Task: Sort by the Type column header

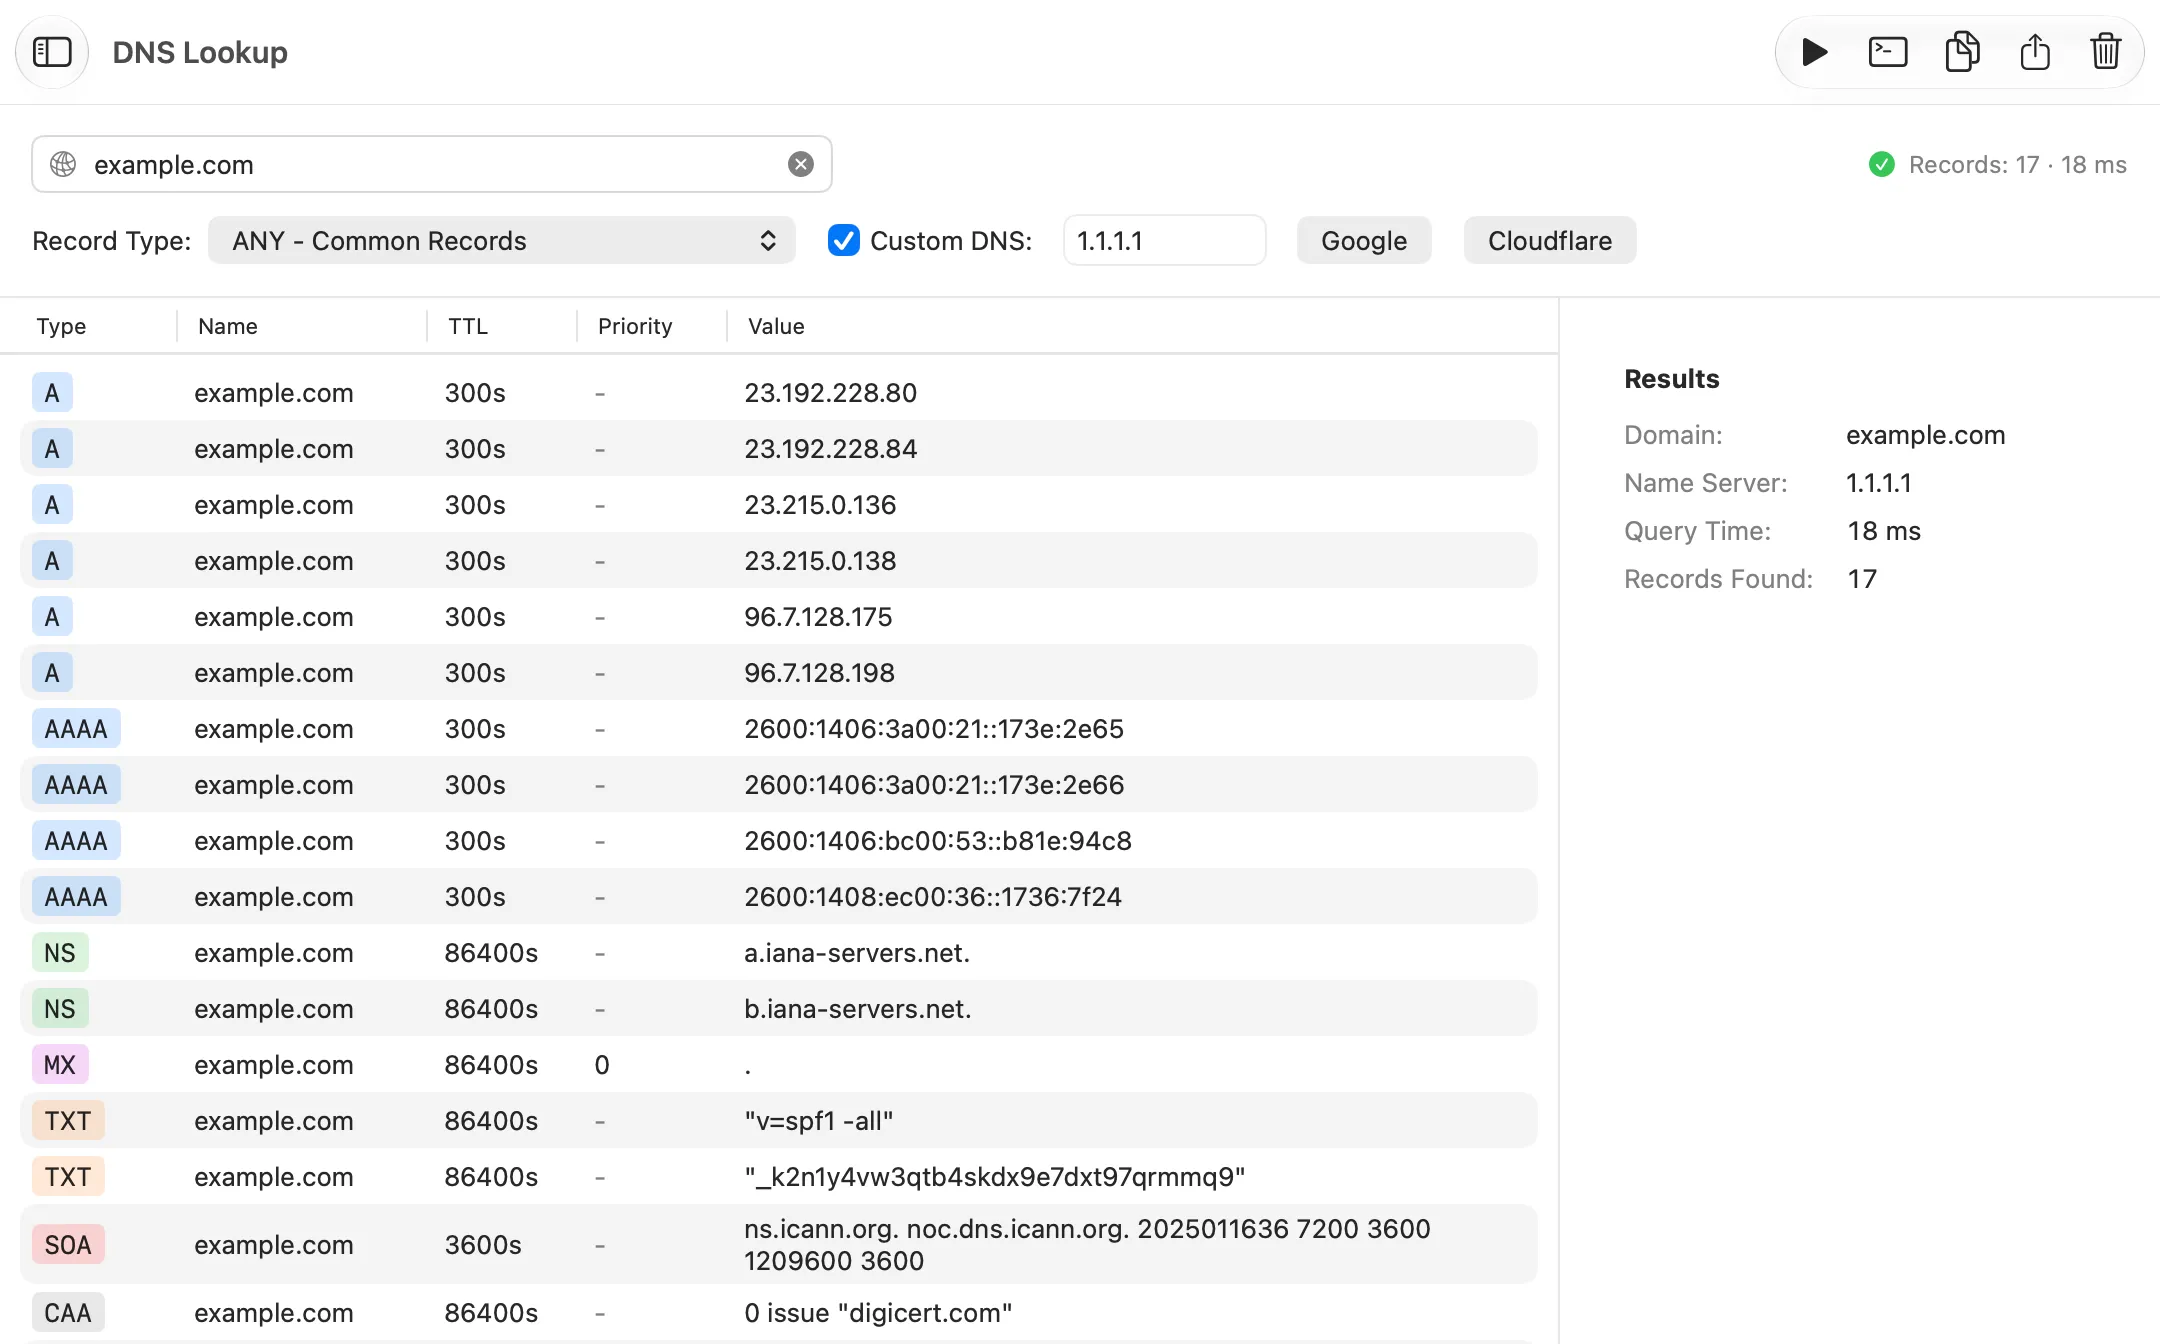Action: click(x=61, y=326)
